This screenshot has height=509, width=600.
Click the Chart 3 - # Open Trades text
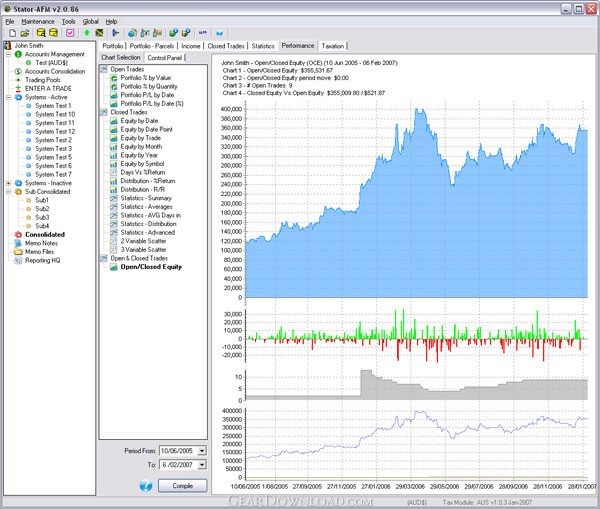pyautogui.click(x=258, y=86)
